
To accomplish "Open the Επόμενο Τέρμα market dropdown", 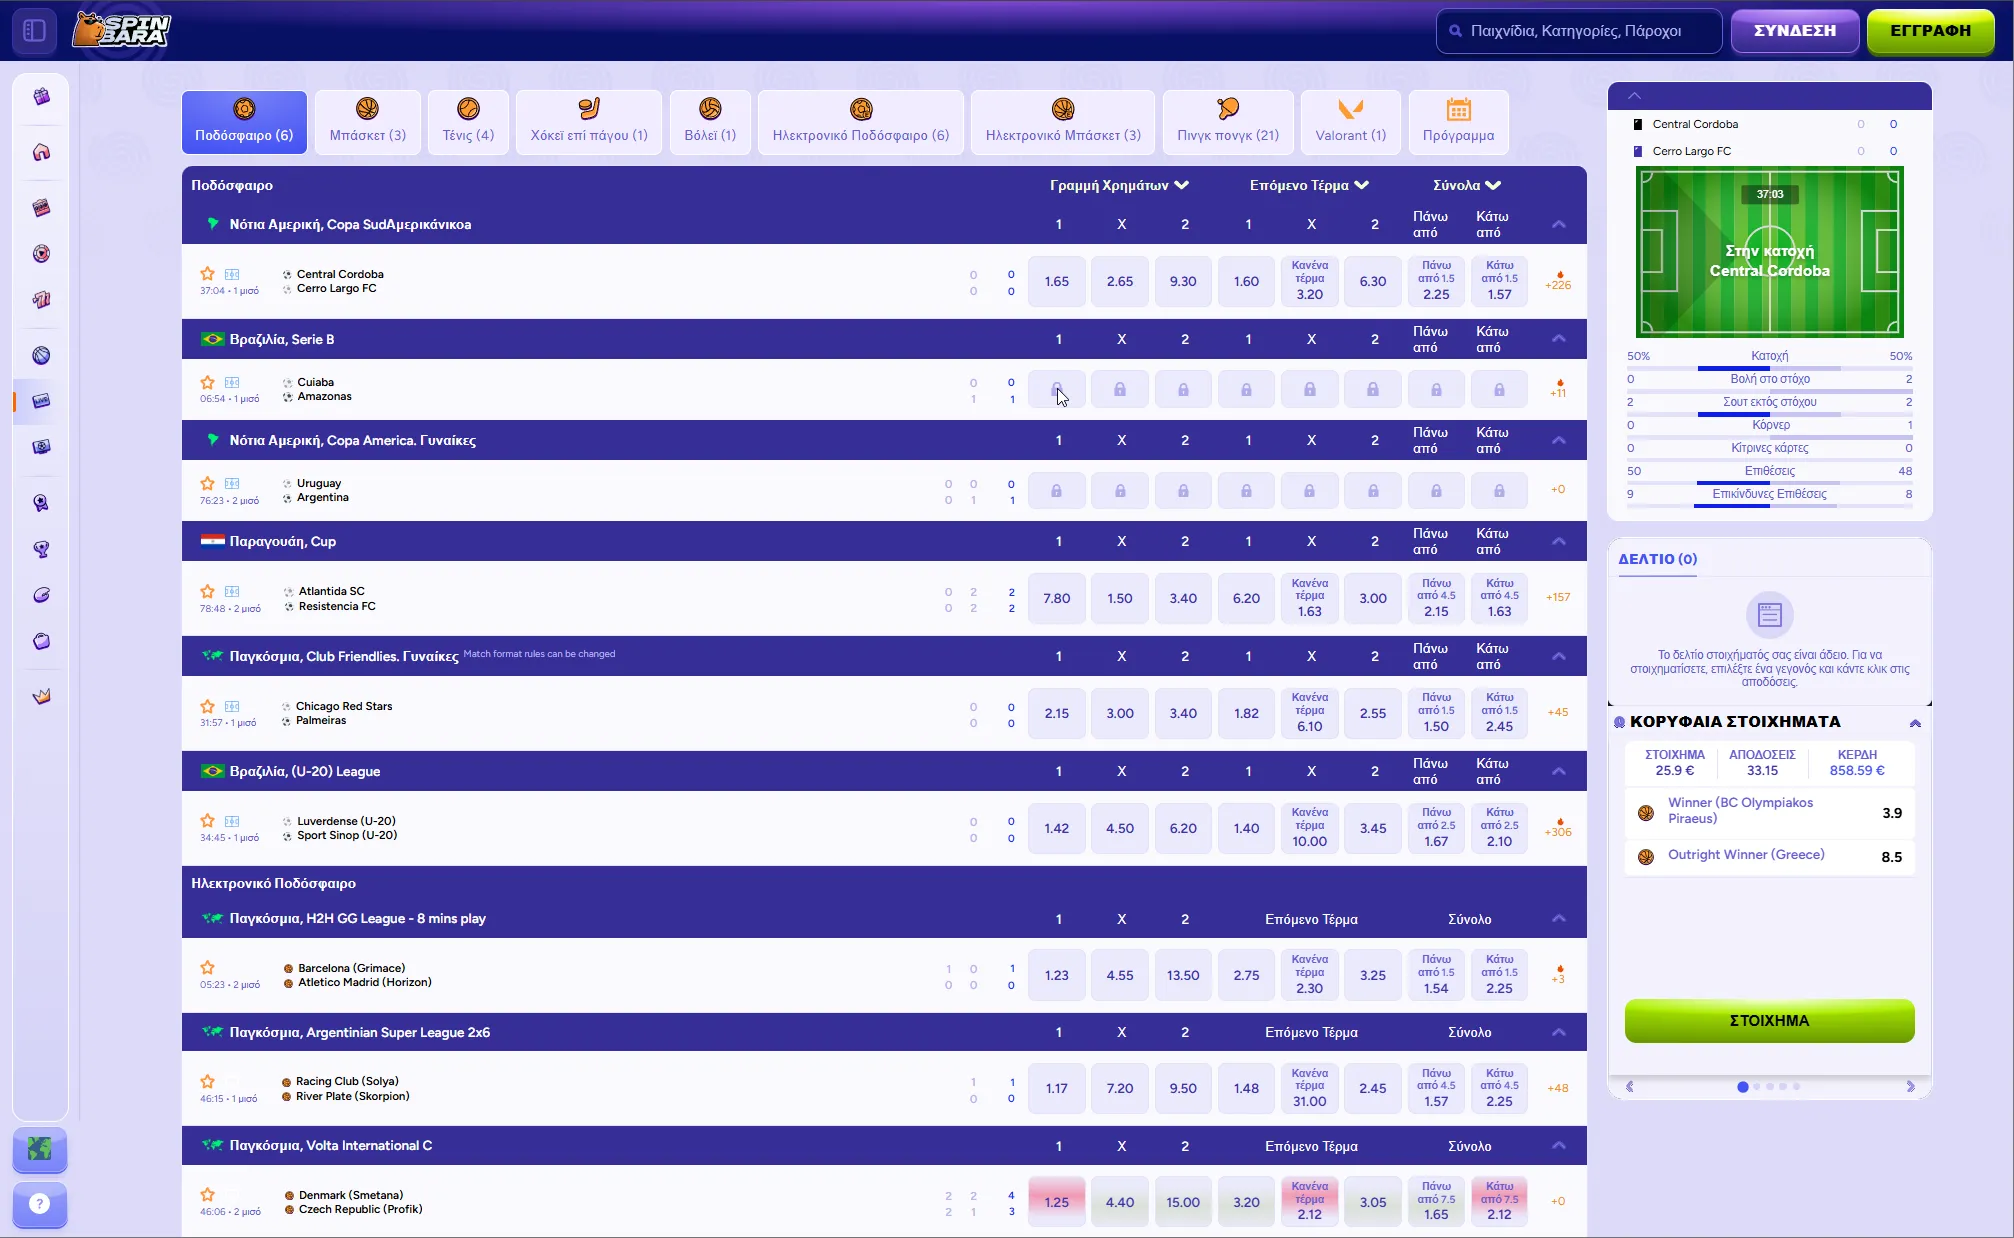I will point(1309,185).
